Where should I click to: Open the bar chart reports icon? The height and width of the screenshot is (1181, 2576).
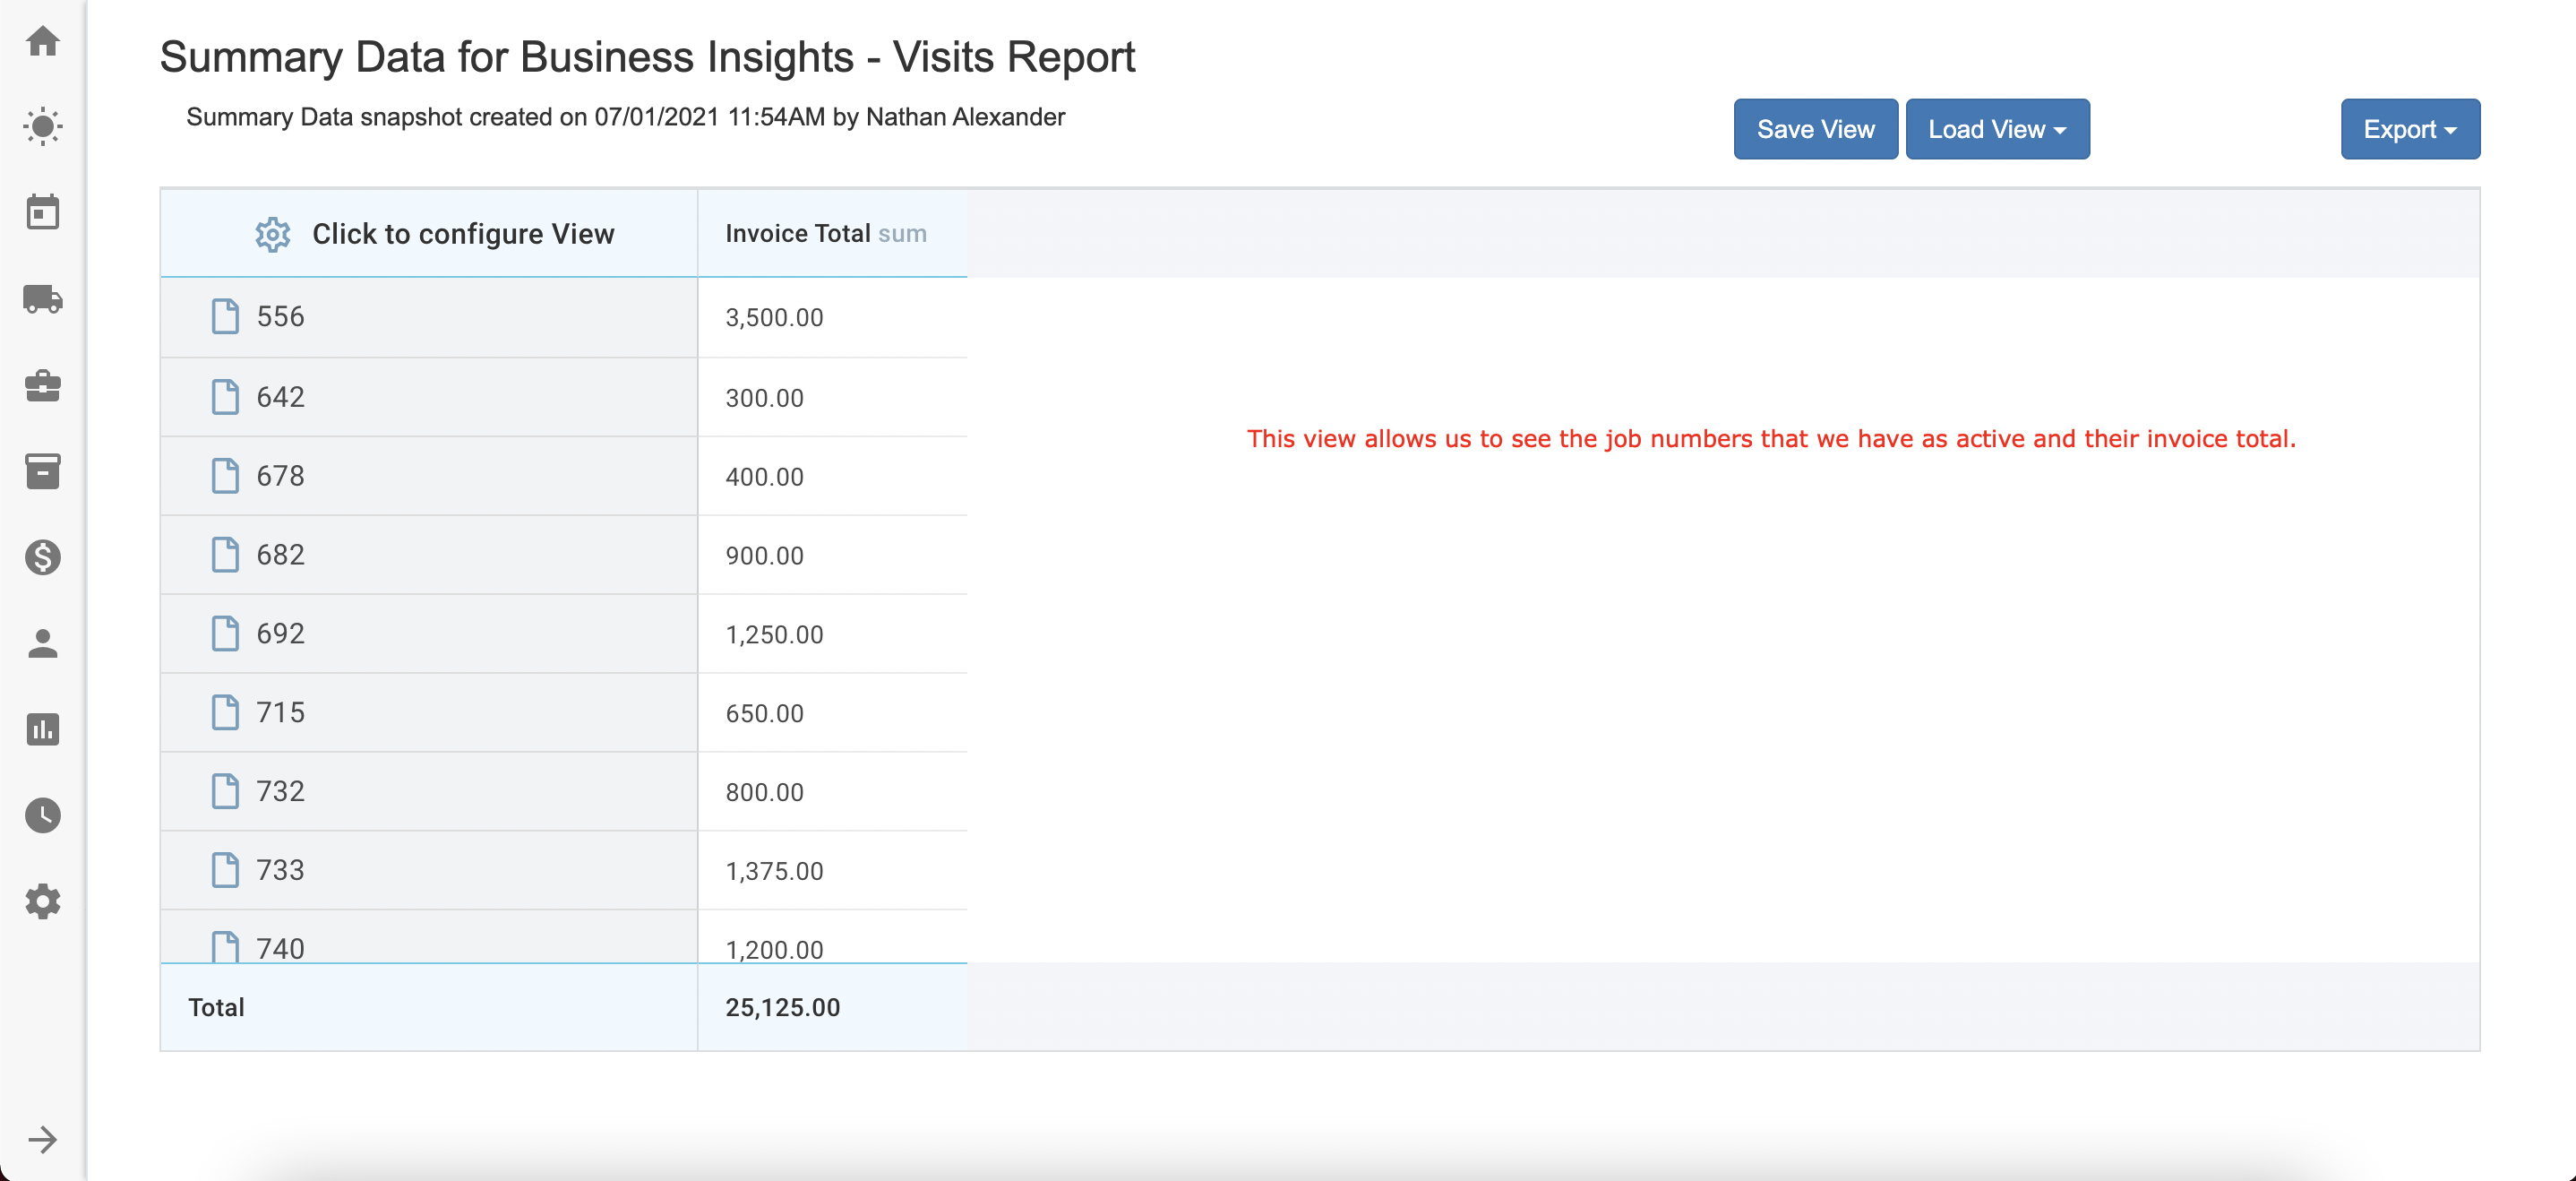(x=42, y=729)
